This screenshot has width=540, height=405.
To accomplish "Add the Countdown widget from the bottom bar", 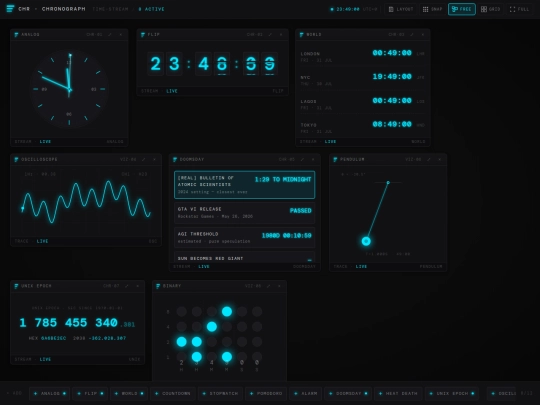I will (173, 393).
